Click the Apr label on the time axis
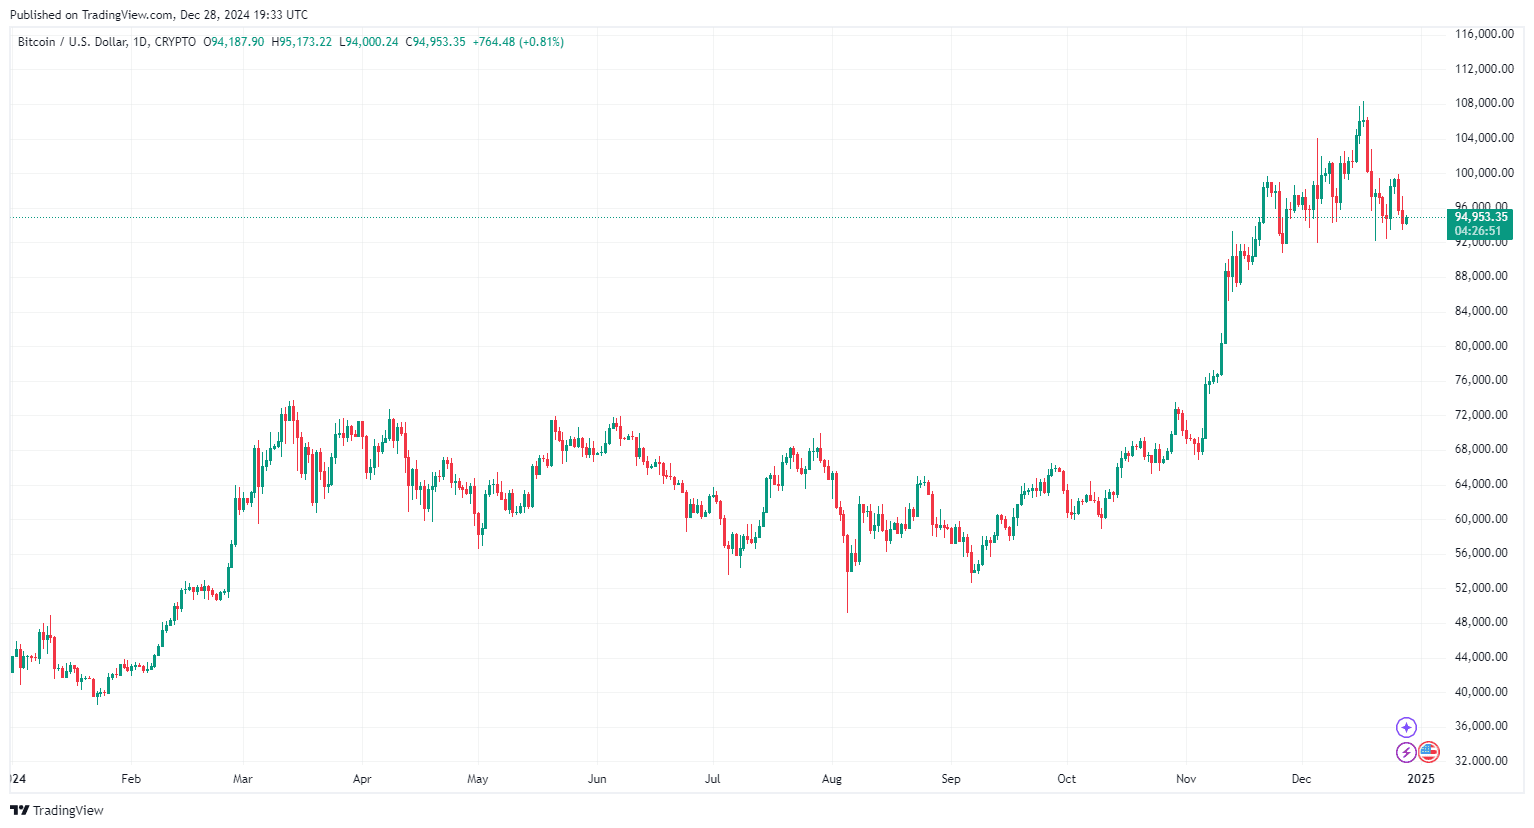This screenshot has height=828, width=1534. click(x=362, y=779)
